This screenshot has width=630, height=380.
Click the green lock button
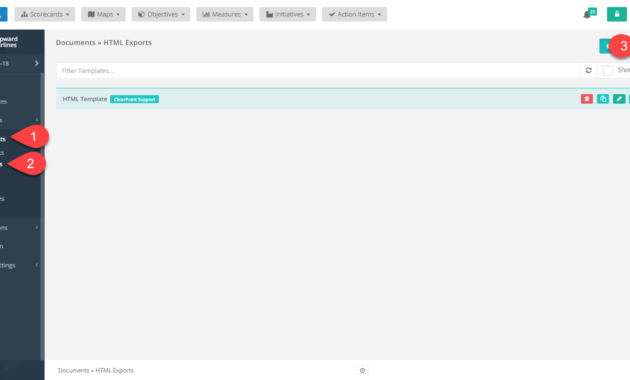tap(616, 14)
